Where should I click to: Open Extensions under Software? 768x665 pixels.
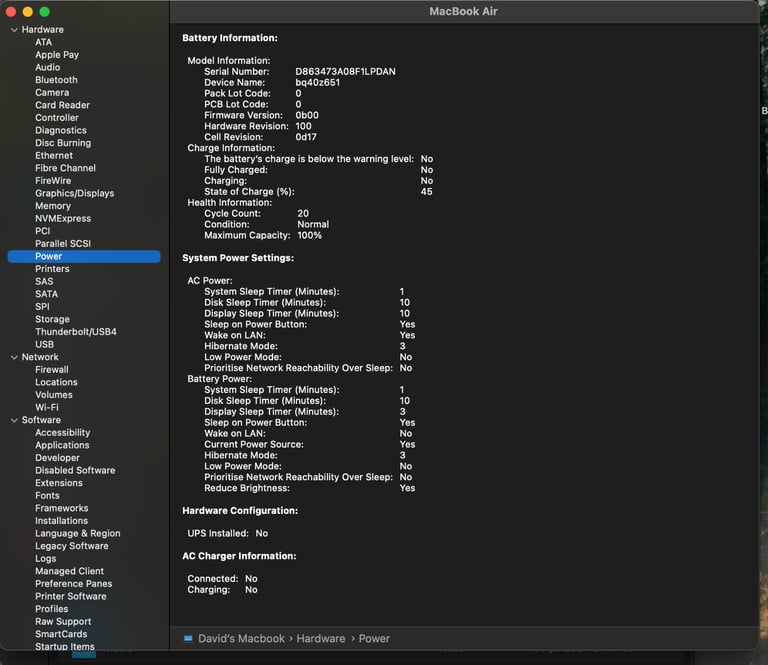click(x=59, y=483)
